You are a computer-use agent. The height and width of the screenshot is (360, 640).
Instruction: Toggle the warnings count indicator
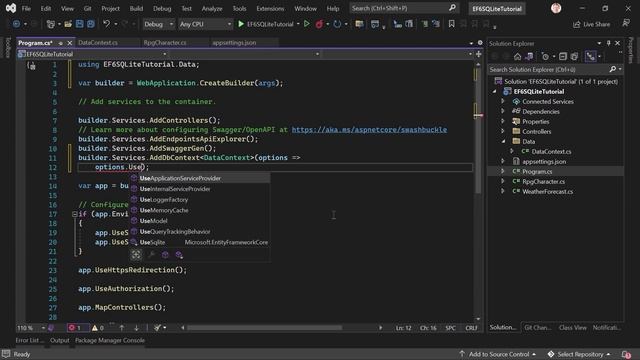[x=98, y=327]
